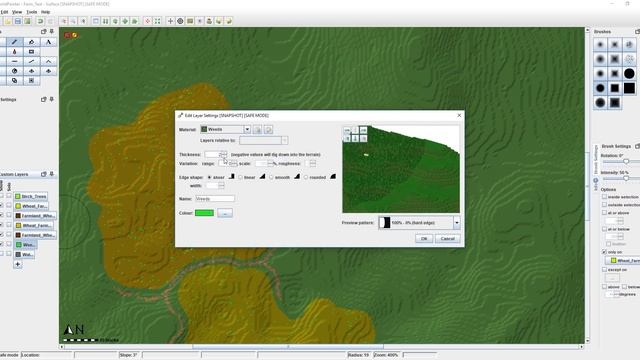Undock the Custom Layers panel
This screenshot has width=640, height=360.
[44, 174]
